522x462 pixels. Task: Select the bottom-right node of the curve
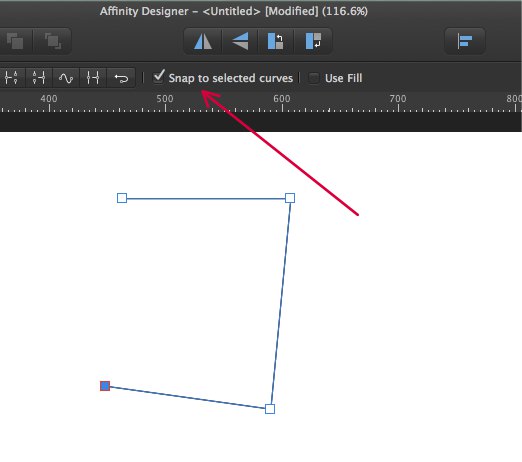270,409
